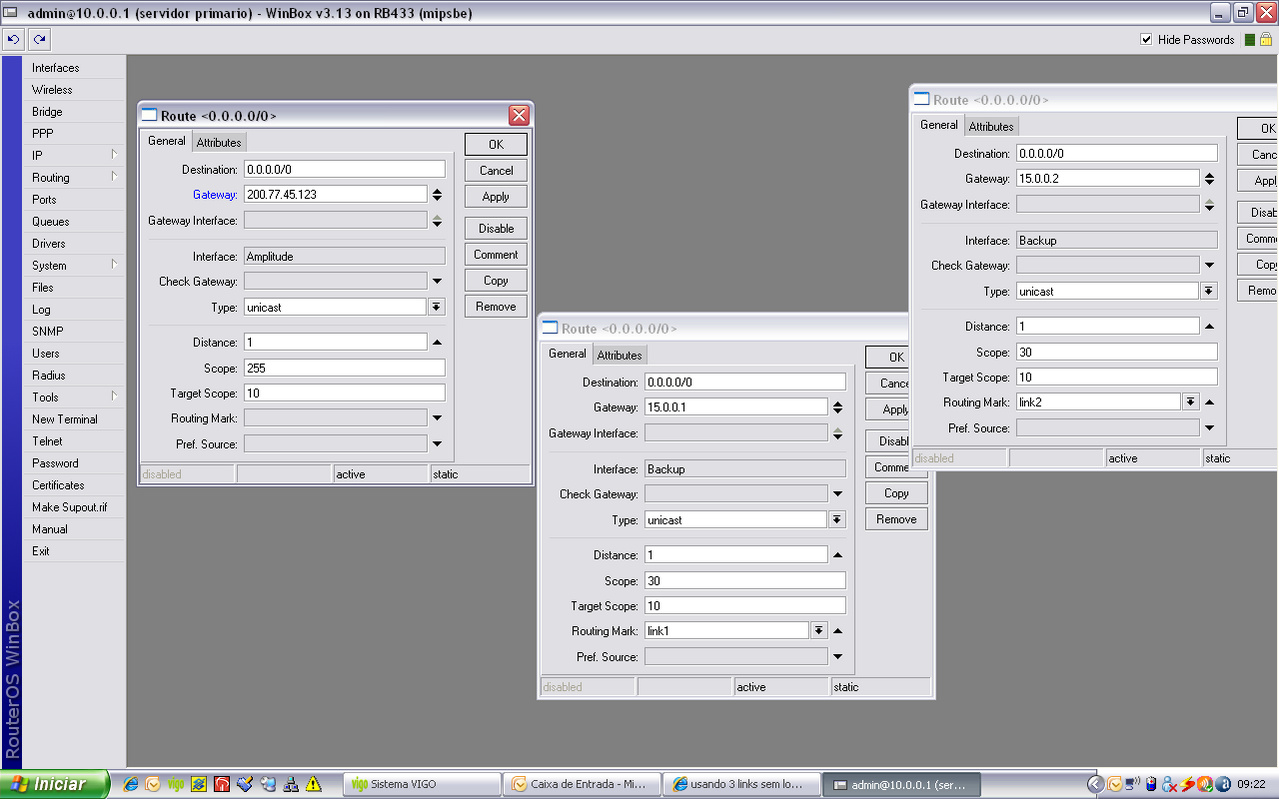Click the yellow warning triangle in Quick Launch
Image resolution: width=1279 pixels, height=799 pixels.
[314, 784]
